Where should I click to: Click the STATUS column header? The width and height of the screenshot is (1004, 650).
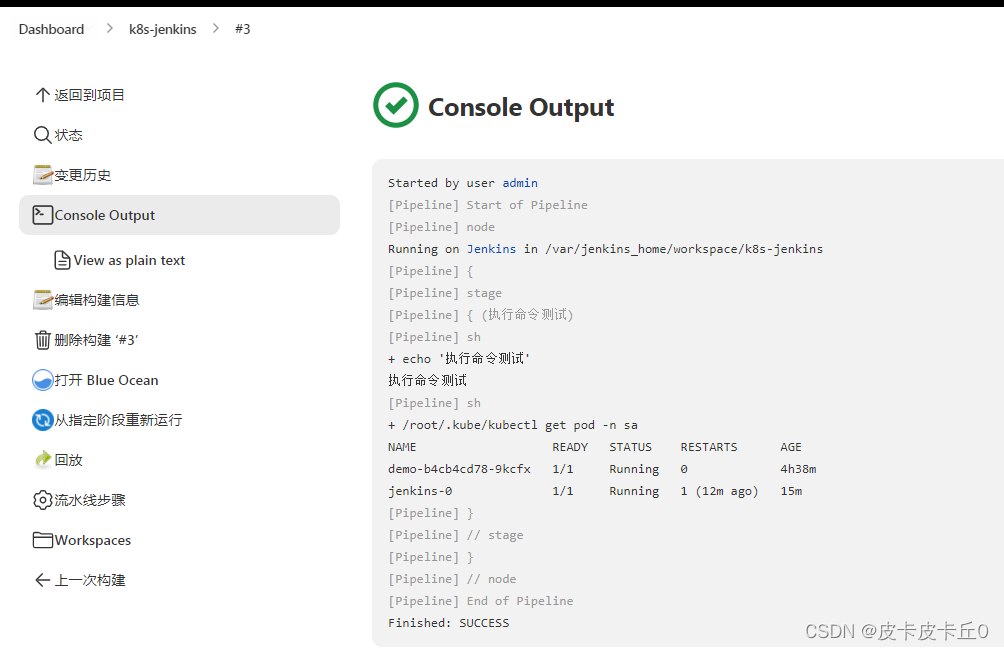(x=631, y=447)
